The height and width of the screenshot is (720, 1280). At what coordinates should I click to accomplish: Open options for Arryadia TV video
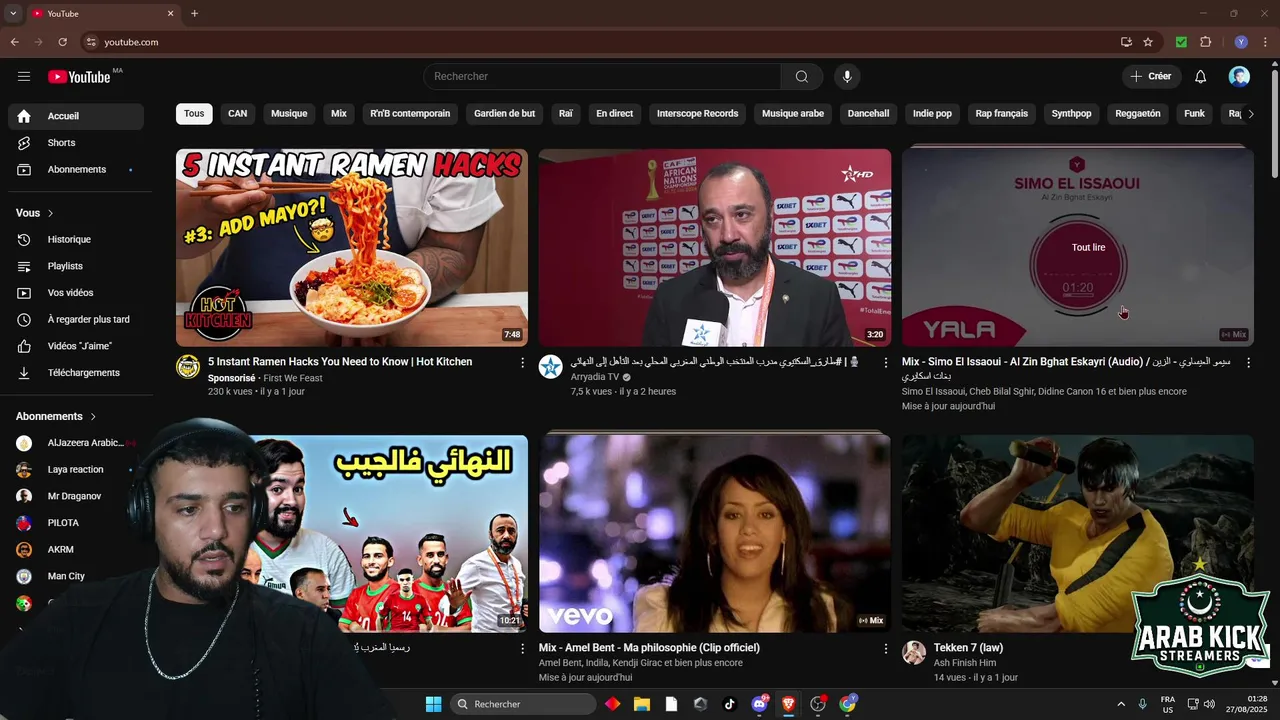pyautogui.click(x=885, y=363)
